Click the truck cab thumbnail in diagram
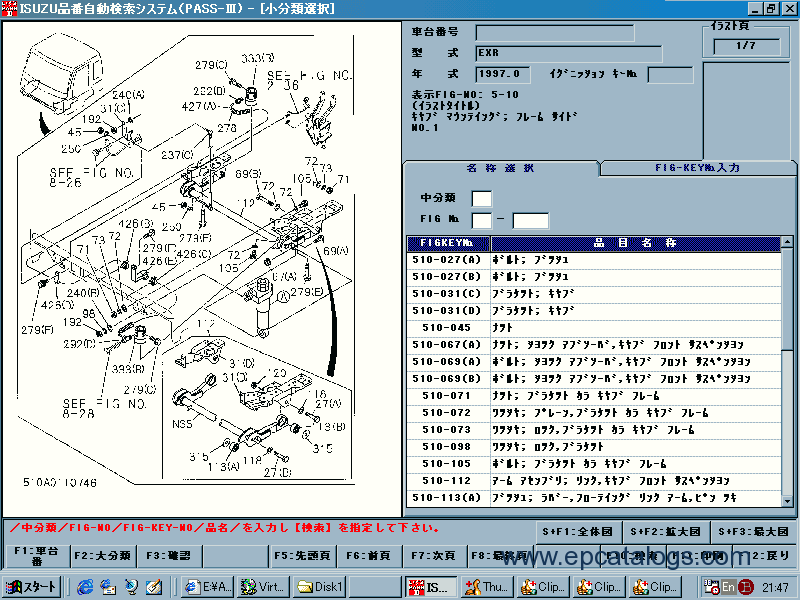Viewport: 800px width, 600px height. pyautogui.click(x=61, y=73)
